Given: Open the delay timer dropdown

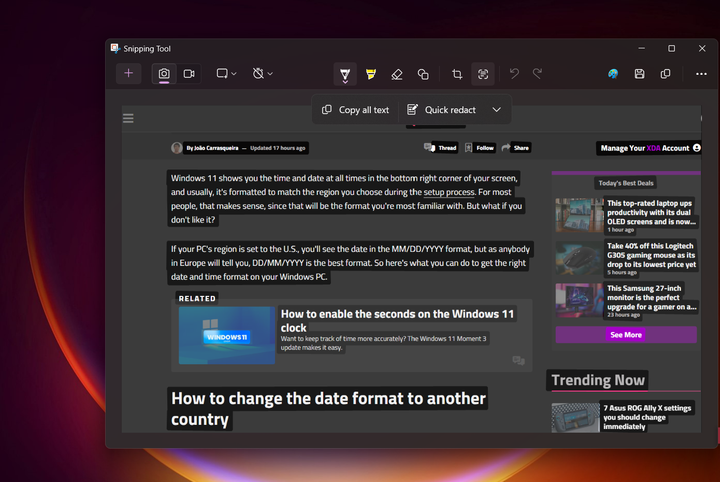Looking at the screenshot, I should [x=263, y=73].
